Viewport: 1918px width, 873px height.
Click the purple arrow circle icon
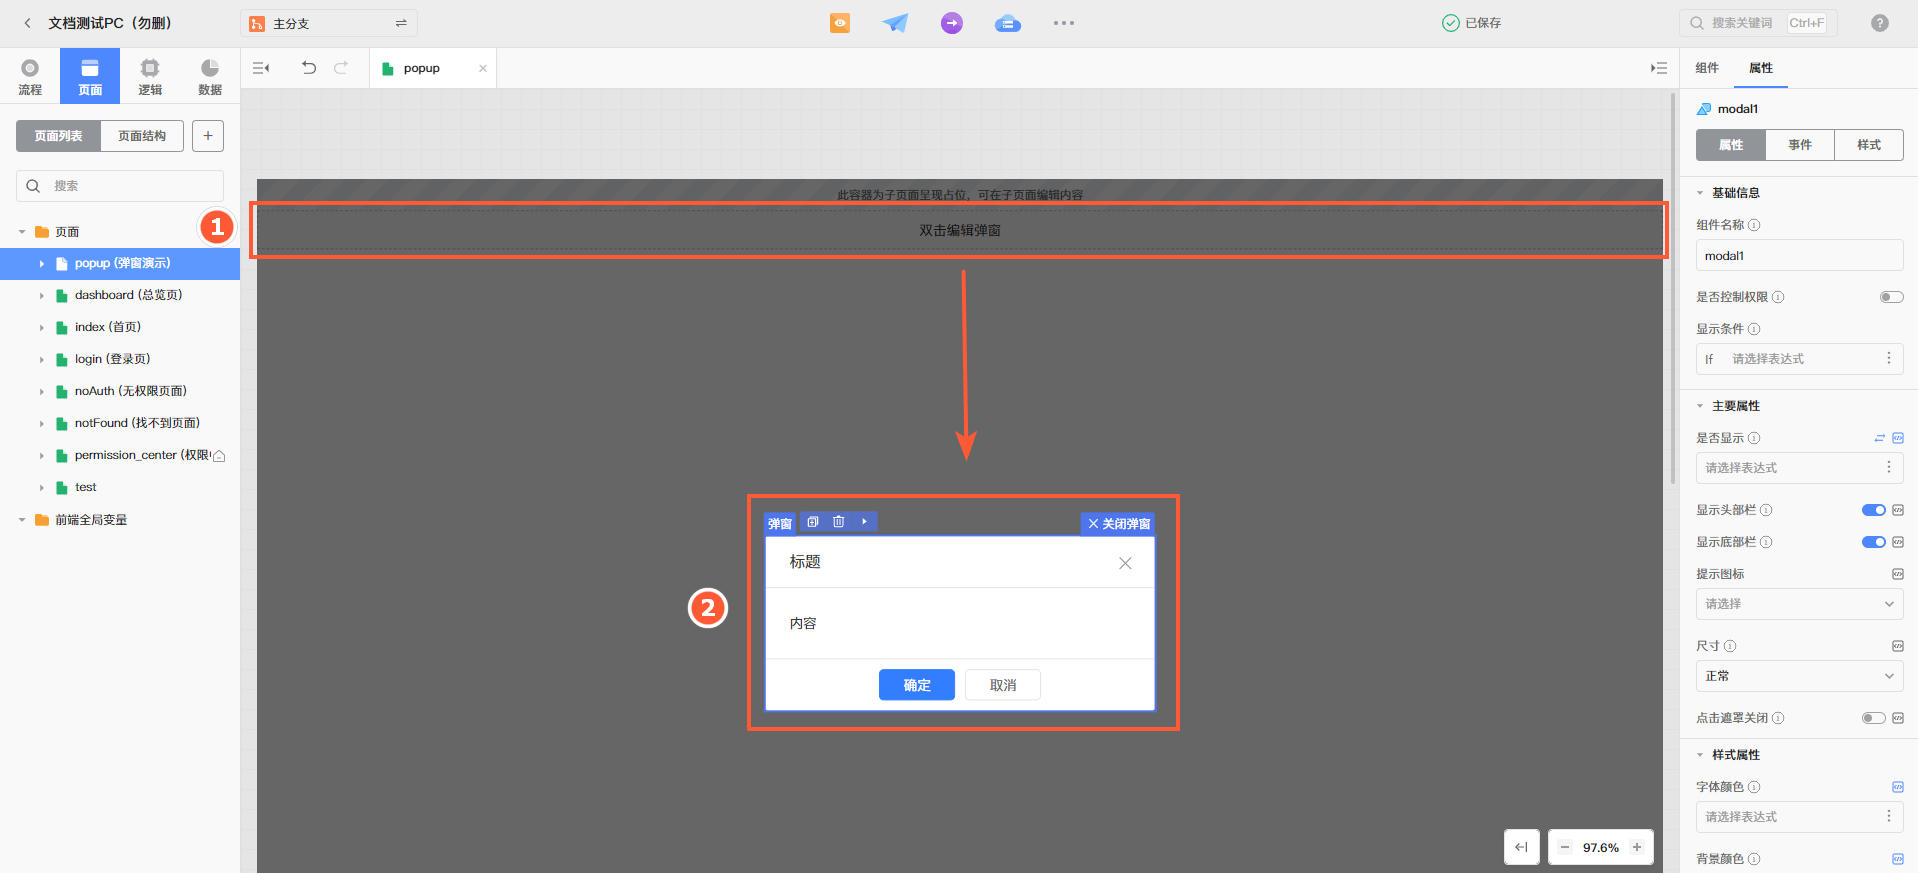pos(952,23)
